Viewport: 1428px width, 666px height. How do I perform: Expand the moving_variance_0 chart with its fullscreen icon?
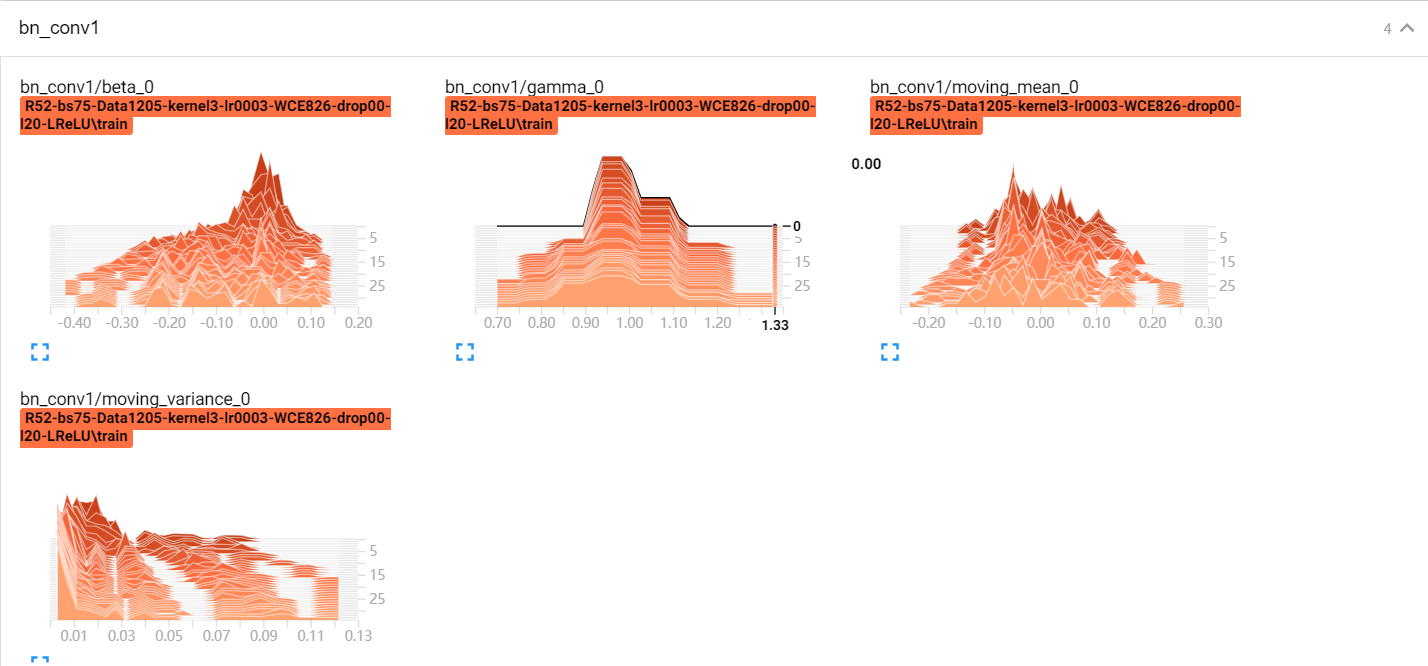point(40,661)
